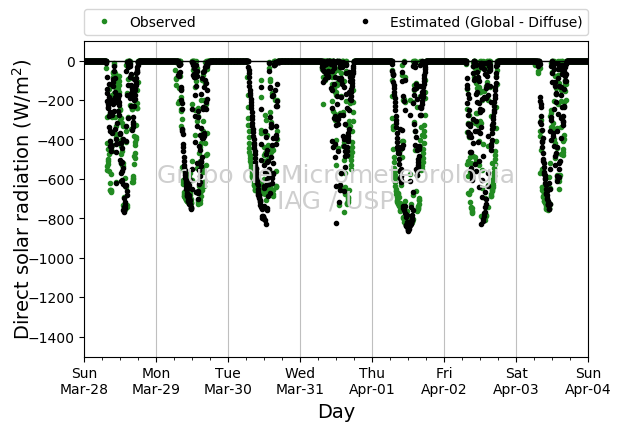Click the black Estimated legend marker
The width and height of the screenshot is (621, 431).
coord(365,22)
